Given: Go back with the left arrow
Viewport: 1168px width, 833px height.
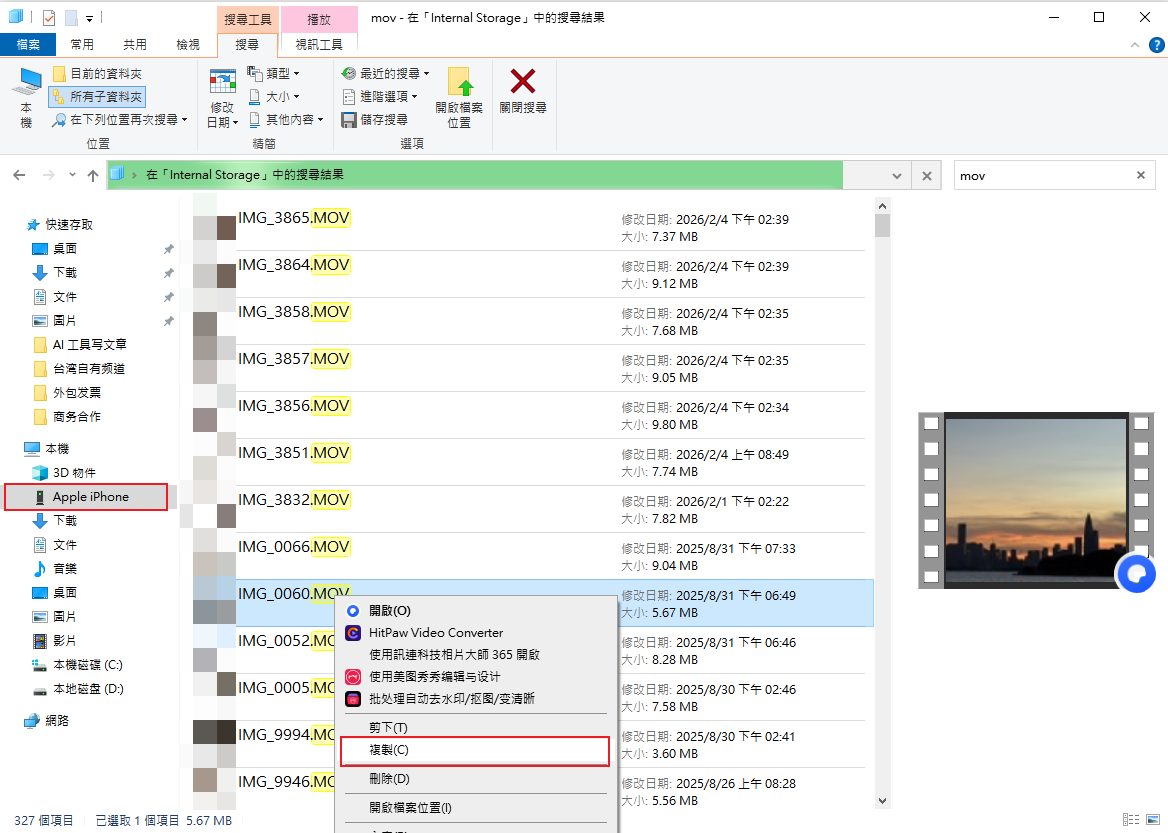Looking at the screenshot, I should coord(19,175).
